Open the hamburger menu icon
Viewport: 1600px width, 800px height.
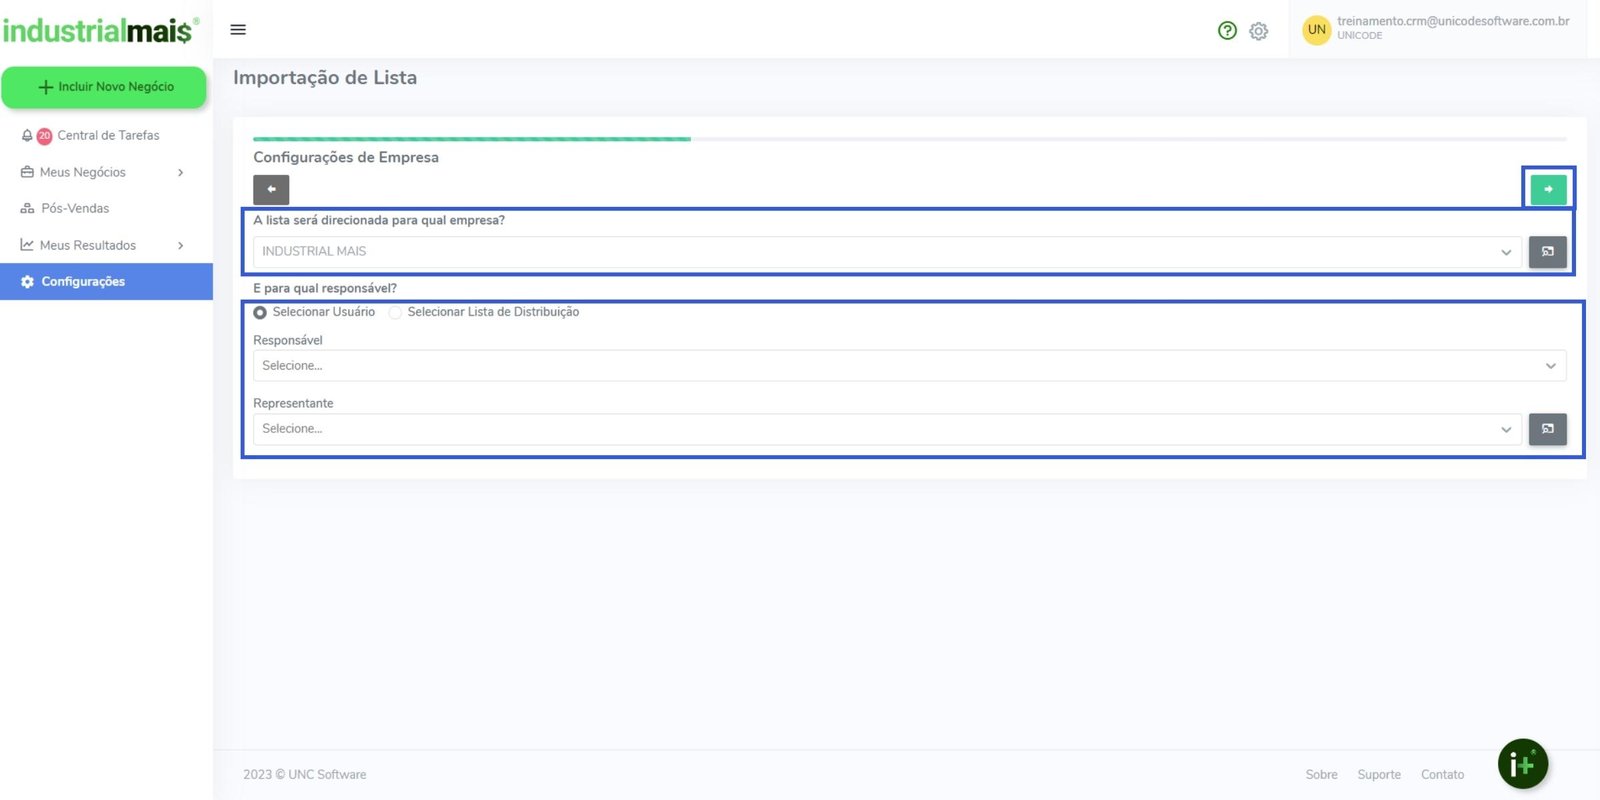(238, 30)
